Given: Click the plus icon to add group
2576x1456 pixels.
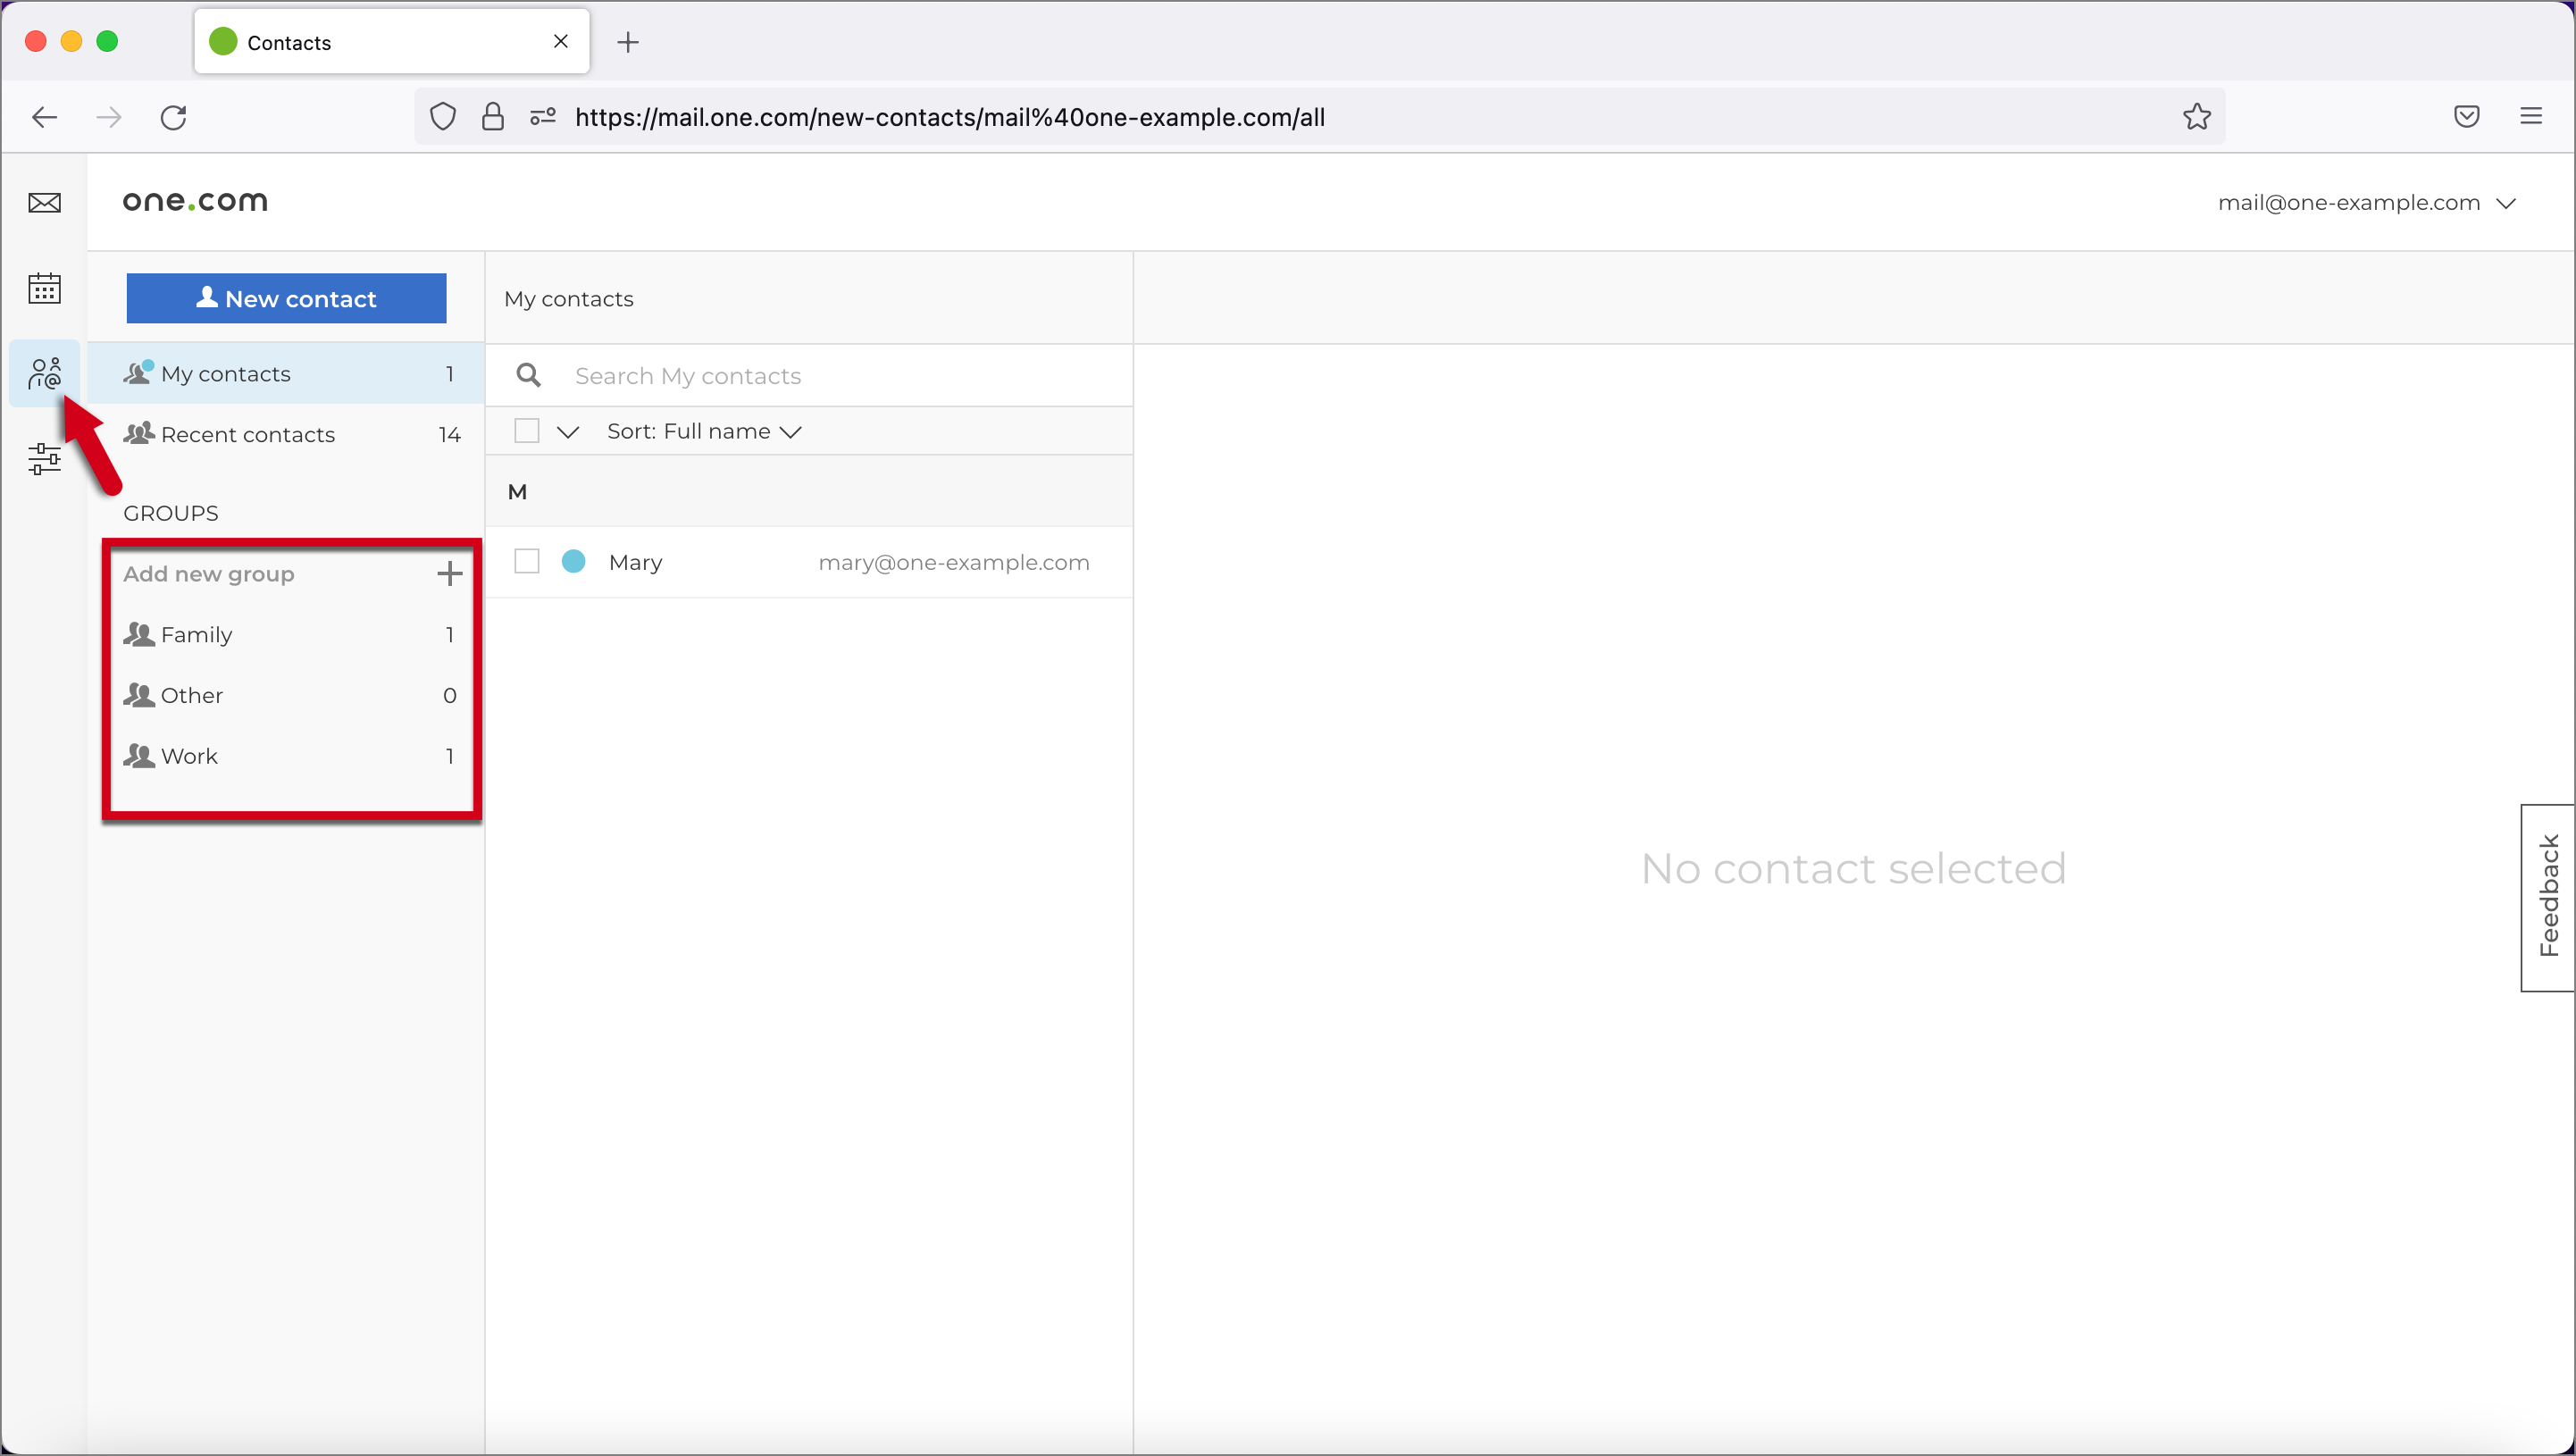Looking at the screenshot, I should pos(449,574).
